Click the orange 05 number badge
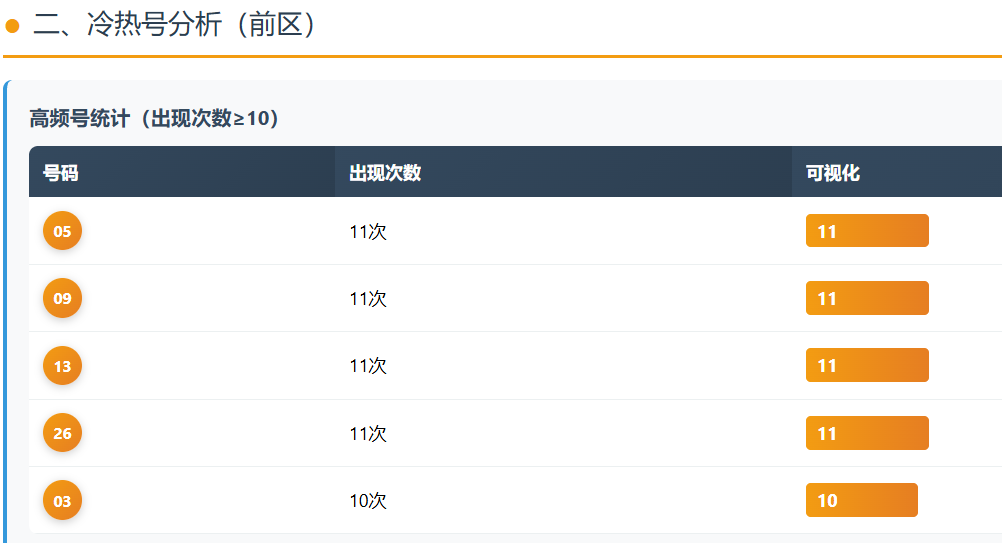Viewport: 1002px width, 543px height. coord(62,231)
